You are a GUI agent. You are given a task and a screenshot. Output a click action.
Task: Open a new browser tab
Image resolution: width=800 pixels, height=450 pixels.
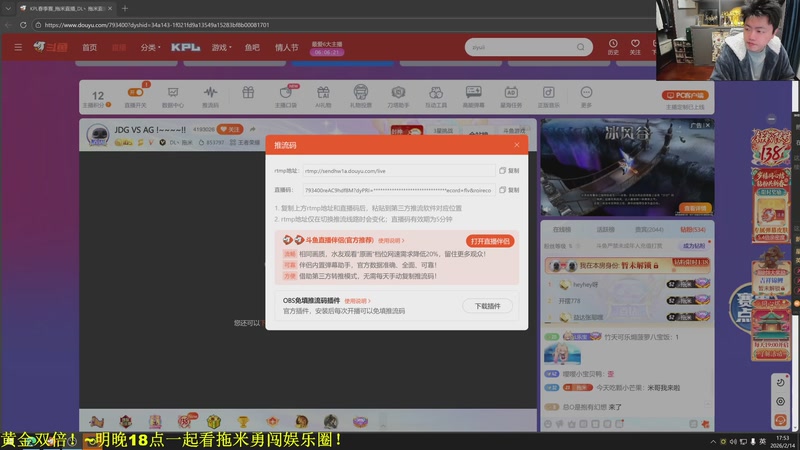pos(124,8)
